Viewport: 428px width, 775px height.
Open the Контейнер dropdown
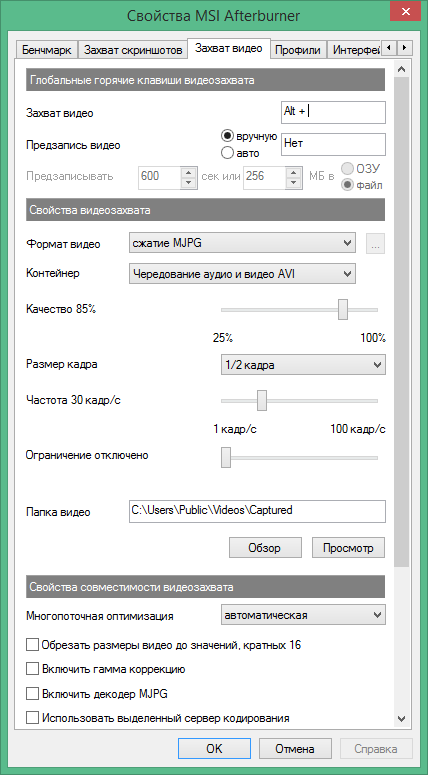(x=242, y=273)
